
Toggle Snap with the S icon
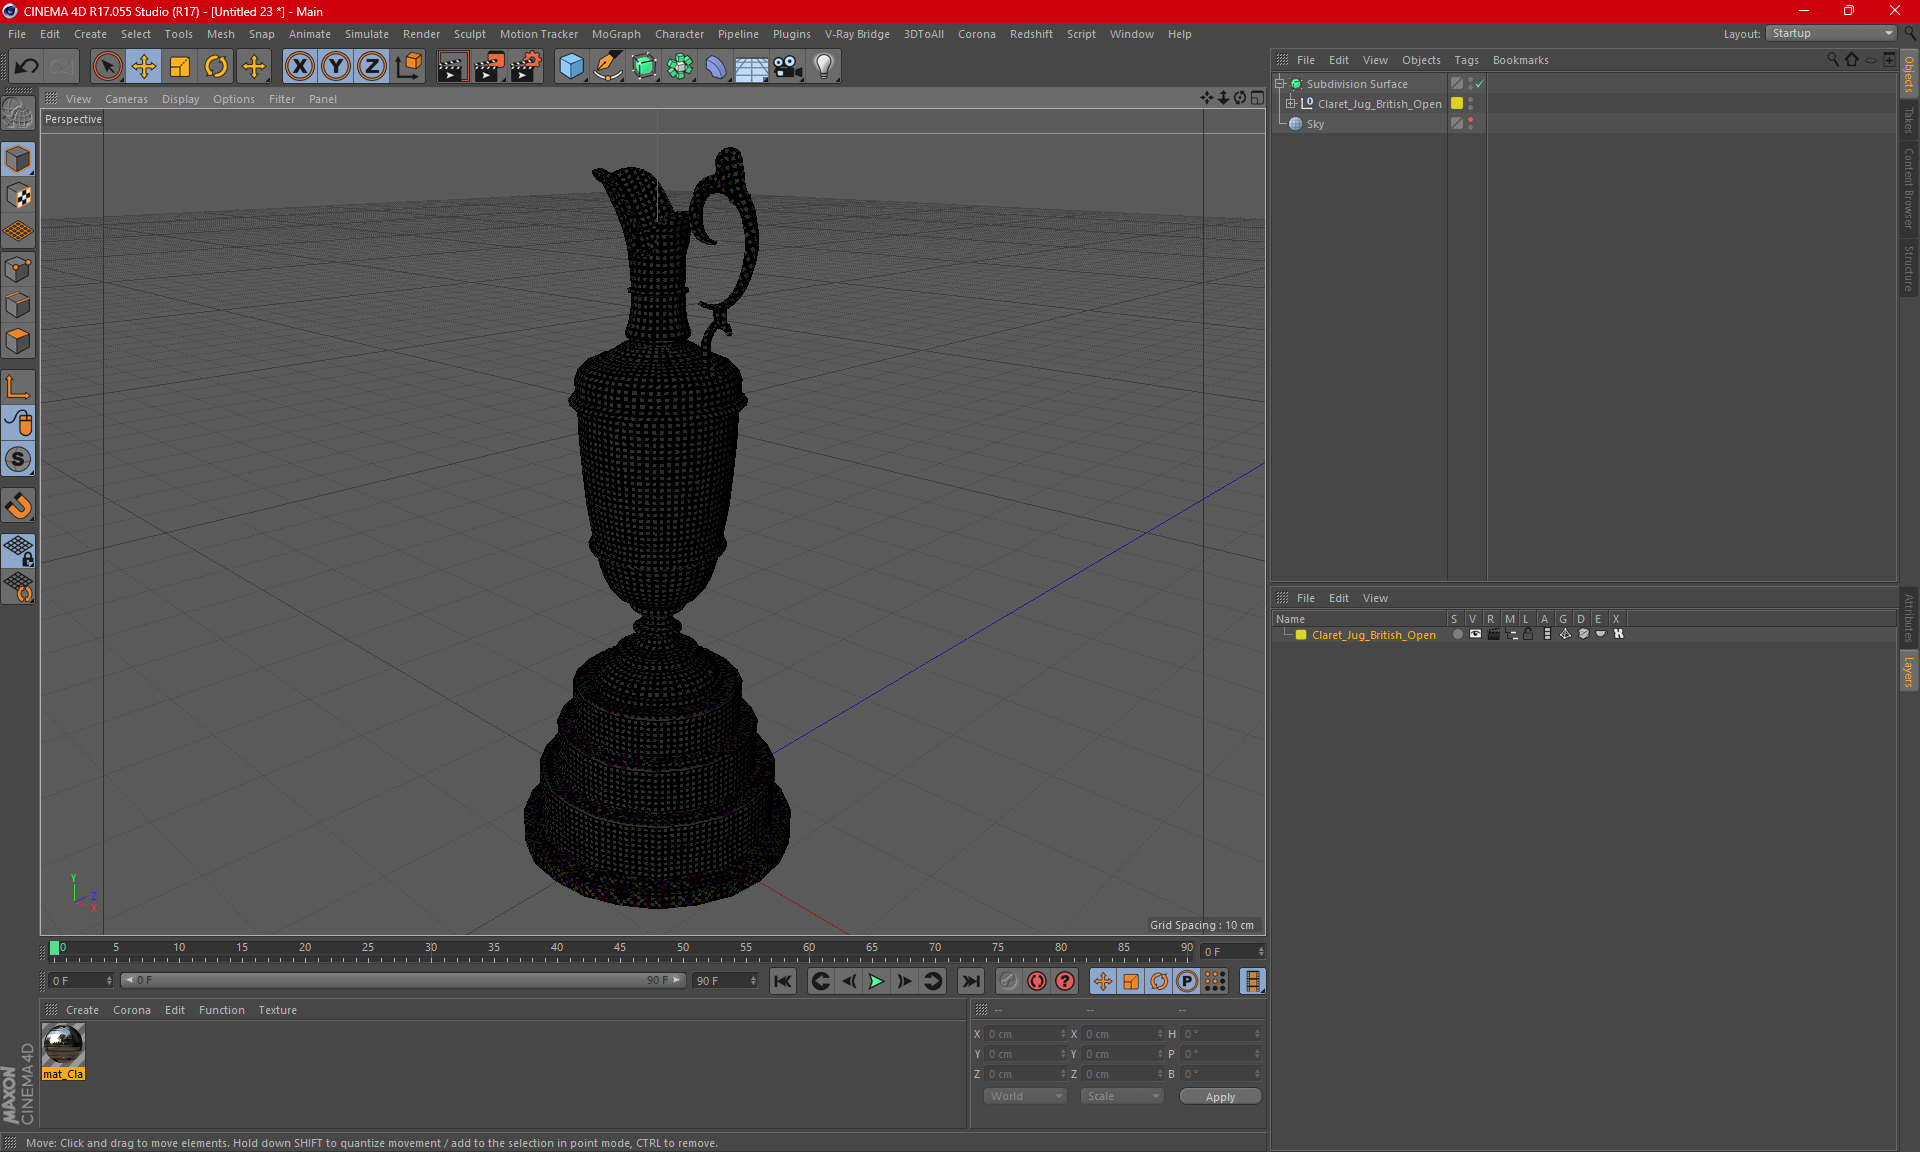point(18,459)
